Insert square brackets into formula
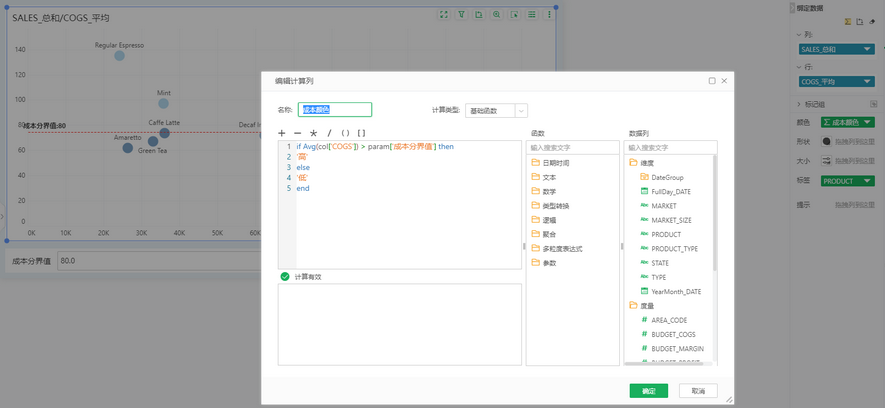 coord(361,133)
